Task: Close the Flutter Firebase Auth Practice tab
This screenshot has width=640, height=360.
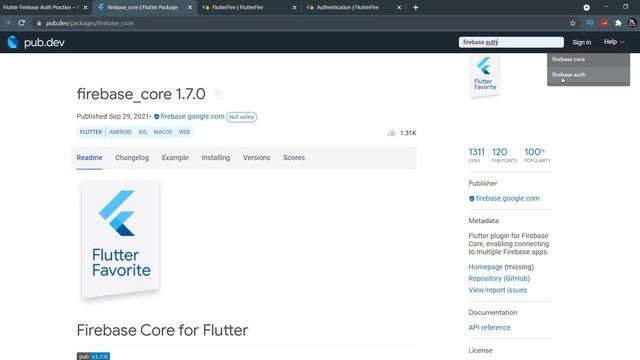Action: pyautogui.click(x=85, y=7)
